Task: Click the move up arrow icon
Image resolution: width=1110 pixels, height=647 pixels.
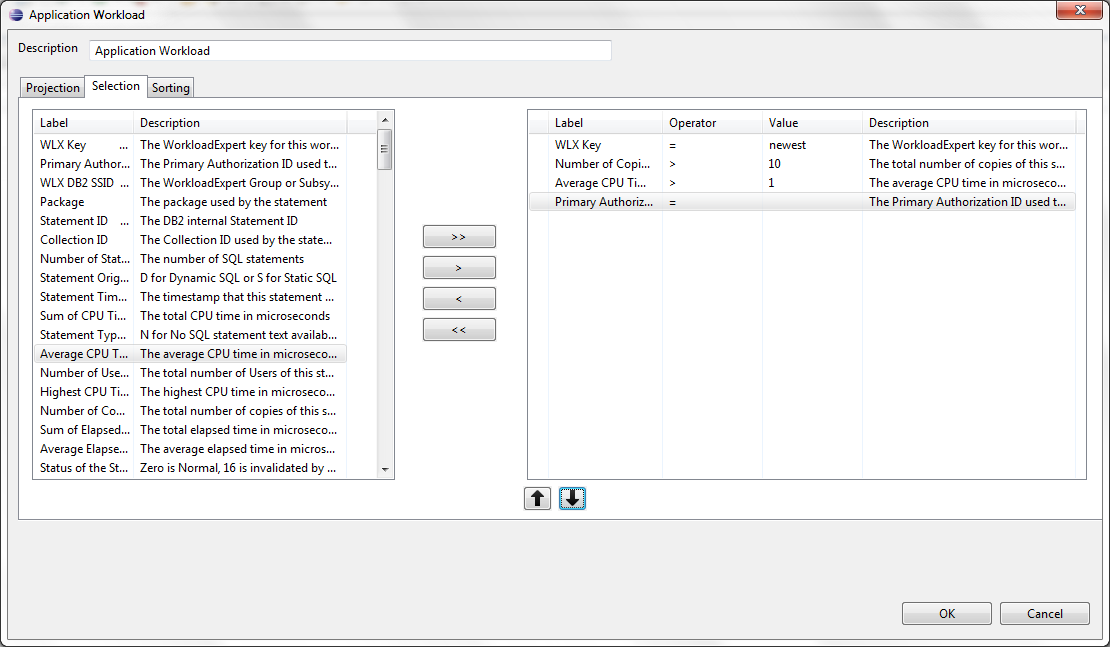Action: click(537, 499)
